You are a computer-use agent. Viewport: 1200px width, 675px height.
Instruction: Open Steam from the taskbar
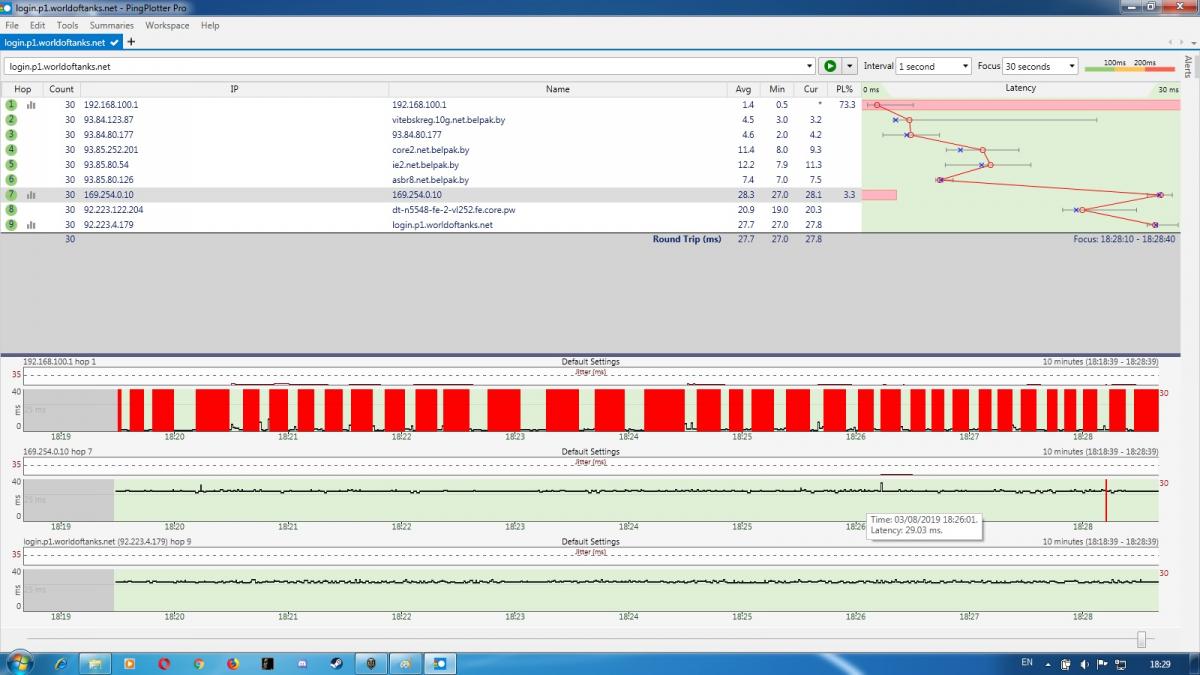click(336, 663)
